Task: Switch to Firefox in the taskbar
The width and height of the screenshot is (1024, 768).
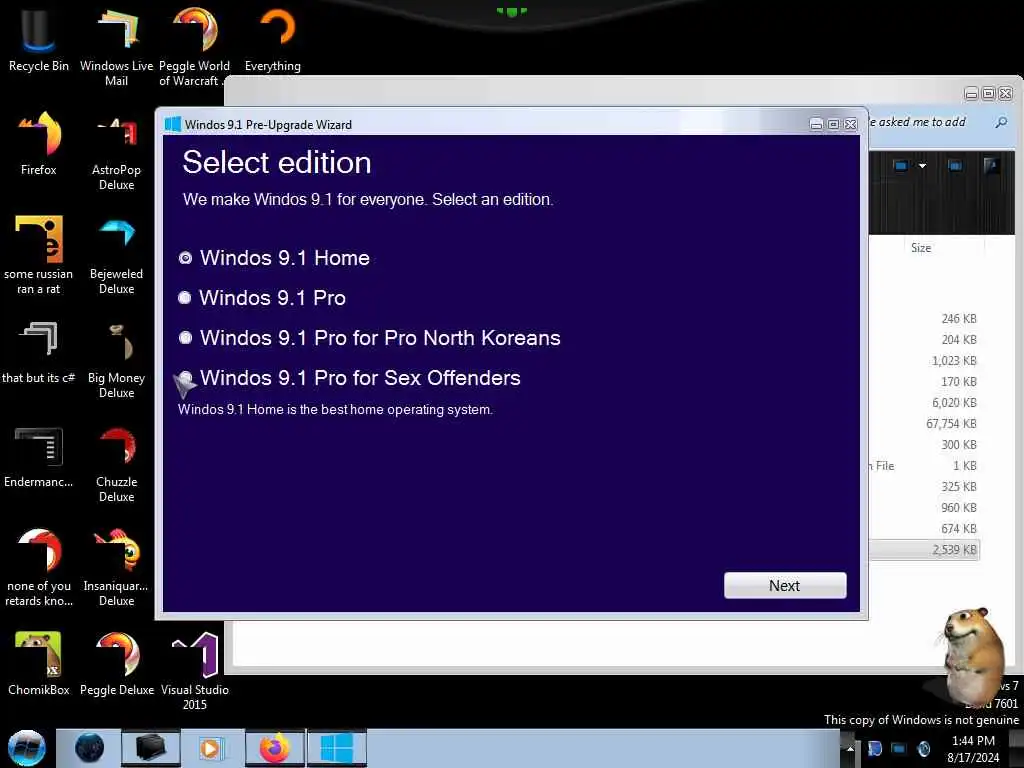Action: pos(275,748)
